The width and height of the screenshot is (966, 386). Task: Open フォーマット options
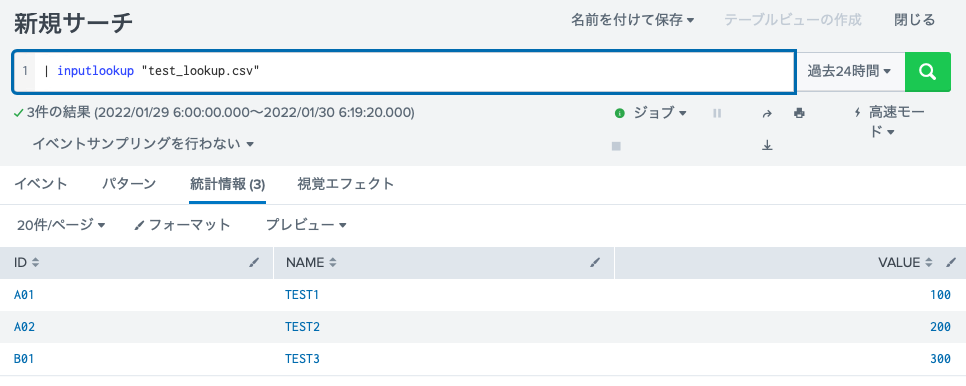tap(182, 225)
